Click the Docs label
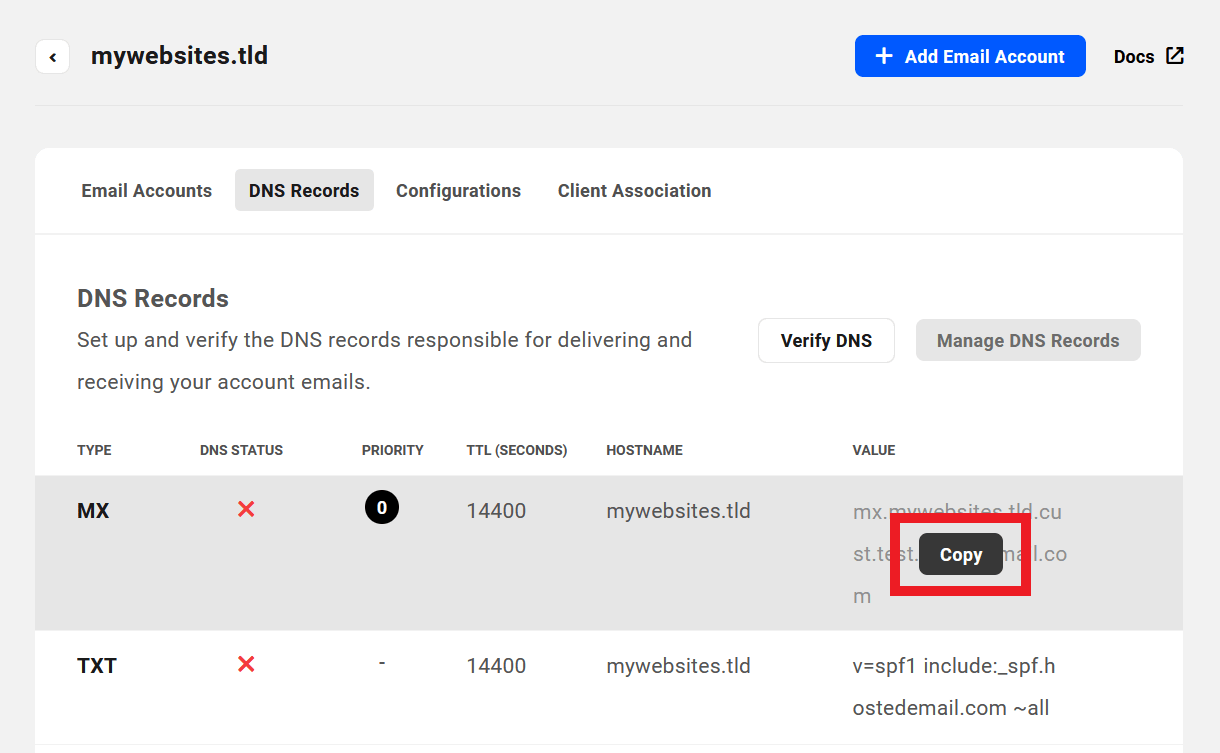 (1134, 56)
